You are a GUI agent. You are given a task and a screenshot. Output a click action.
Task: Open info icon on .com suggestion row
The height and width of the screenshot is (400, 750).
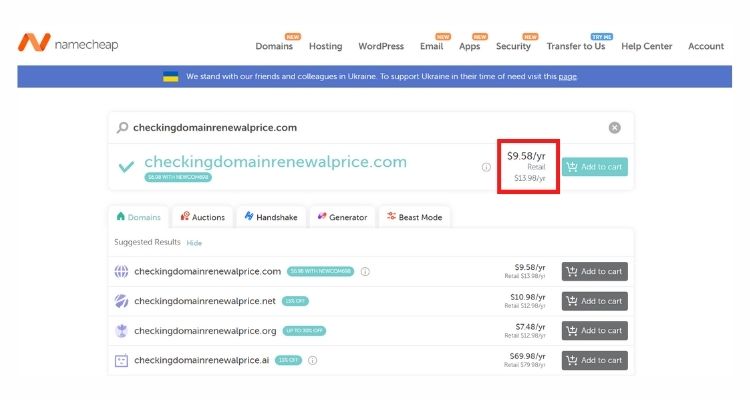pyautogui.click(x=365, y=271)
